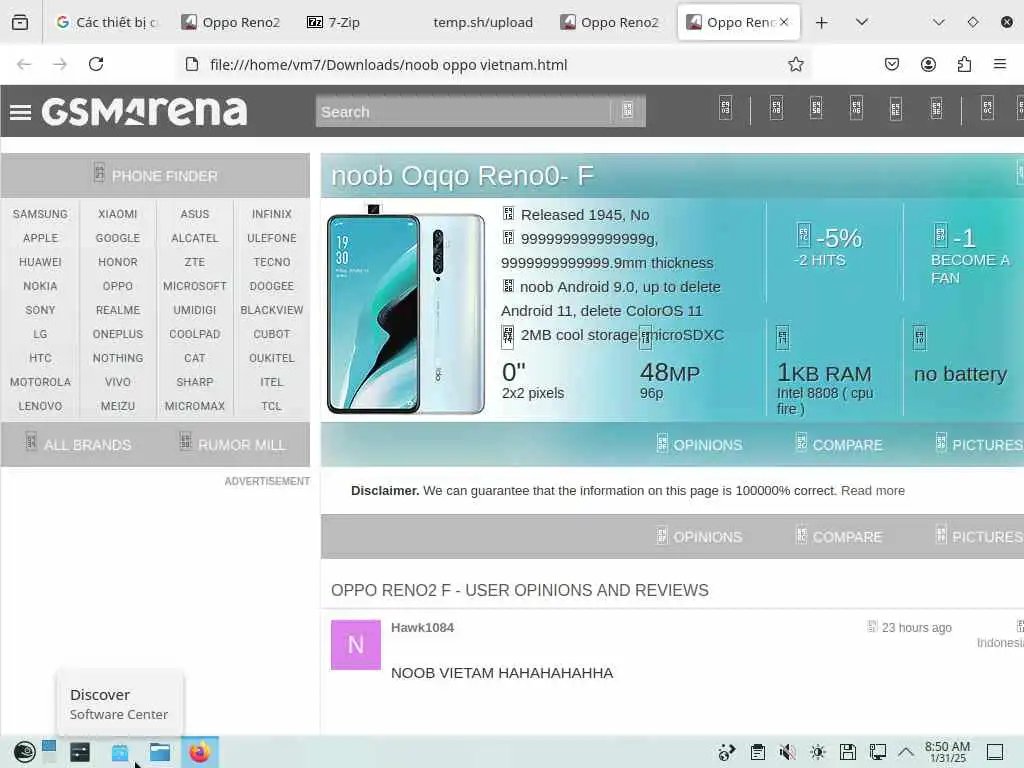Viewport: 1024px width, 768px height.
Task: Go forward with the browser forward arrow
Action: pyautogui.click(x=59, y=64)
